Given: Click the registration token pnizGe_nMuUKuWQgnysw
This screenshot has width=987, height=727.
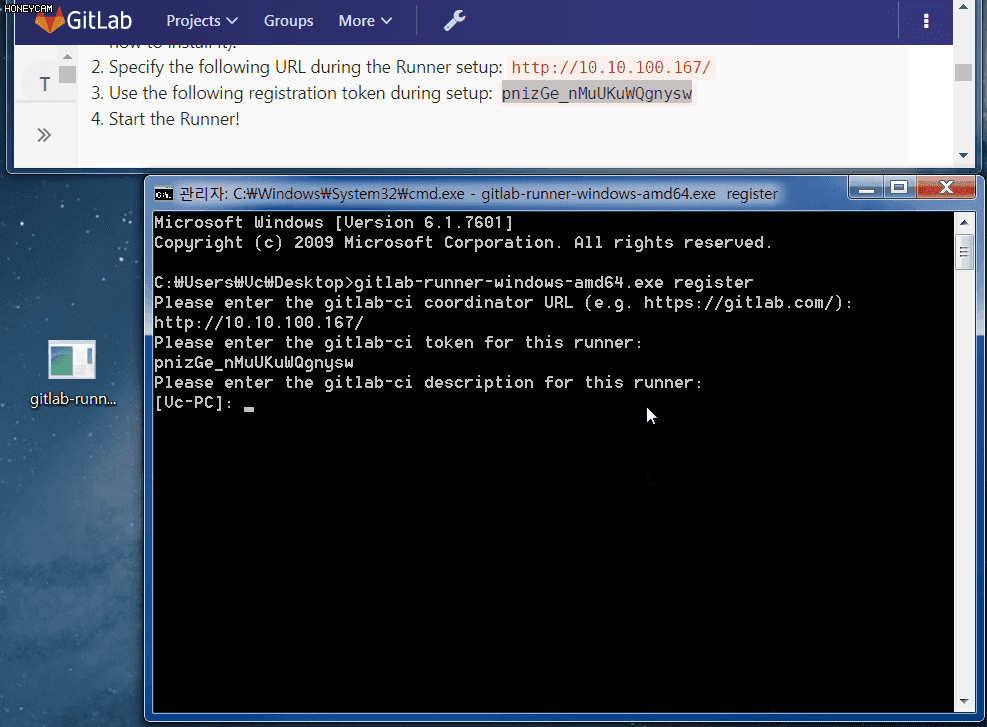Looking at the screenshot, I should (597, 94).
